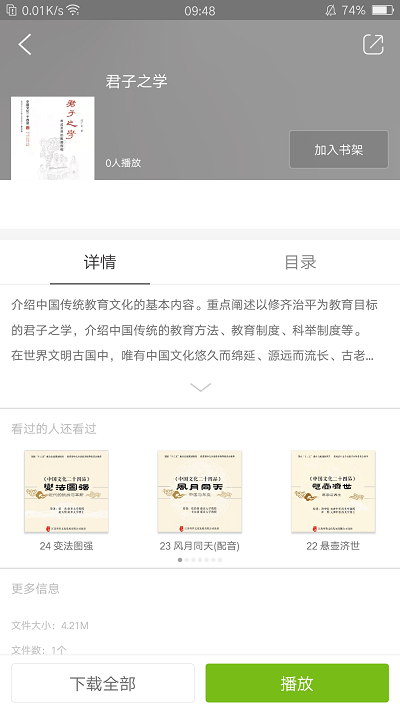Tap the Wi-Fi status icon

coord(73,10)
